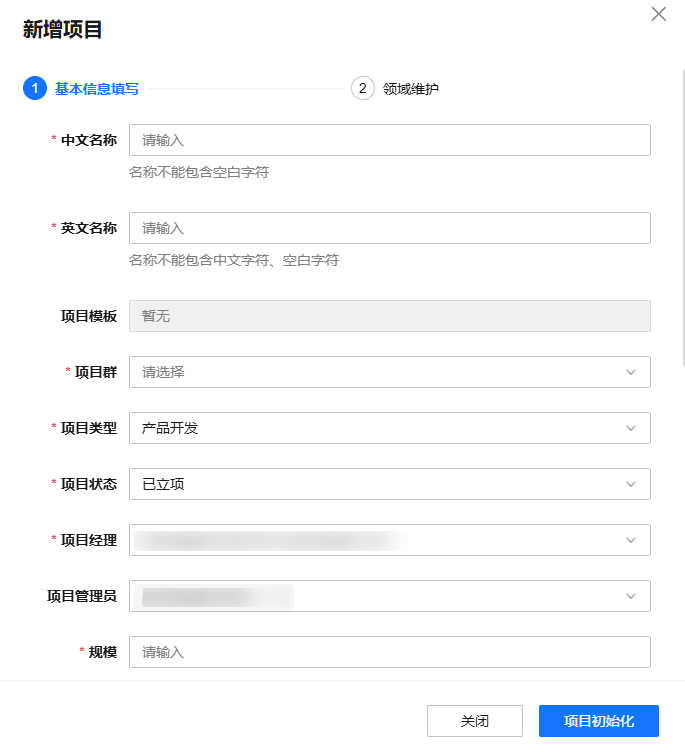Image resolution: width=685 pixels, height=752 pixels.
Task: Open the 项目经理 selection box
Action: coord(390,540)
